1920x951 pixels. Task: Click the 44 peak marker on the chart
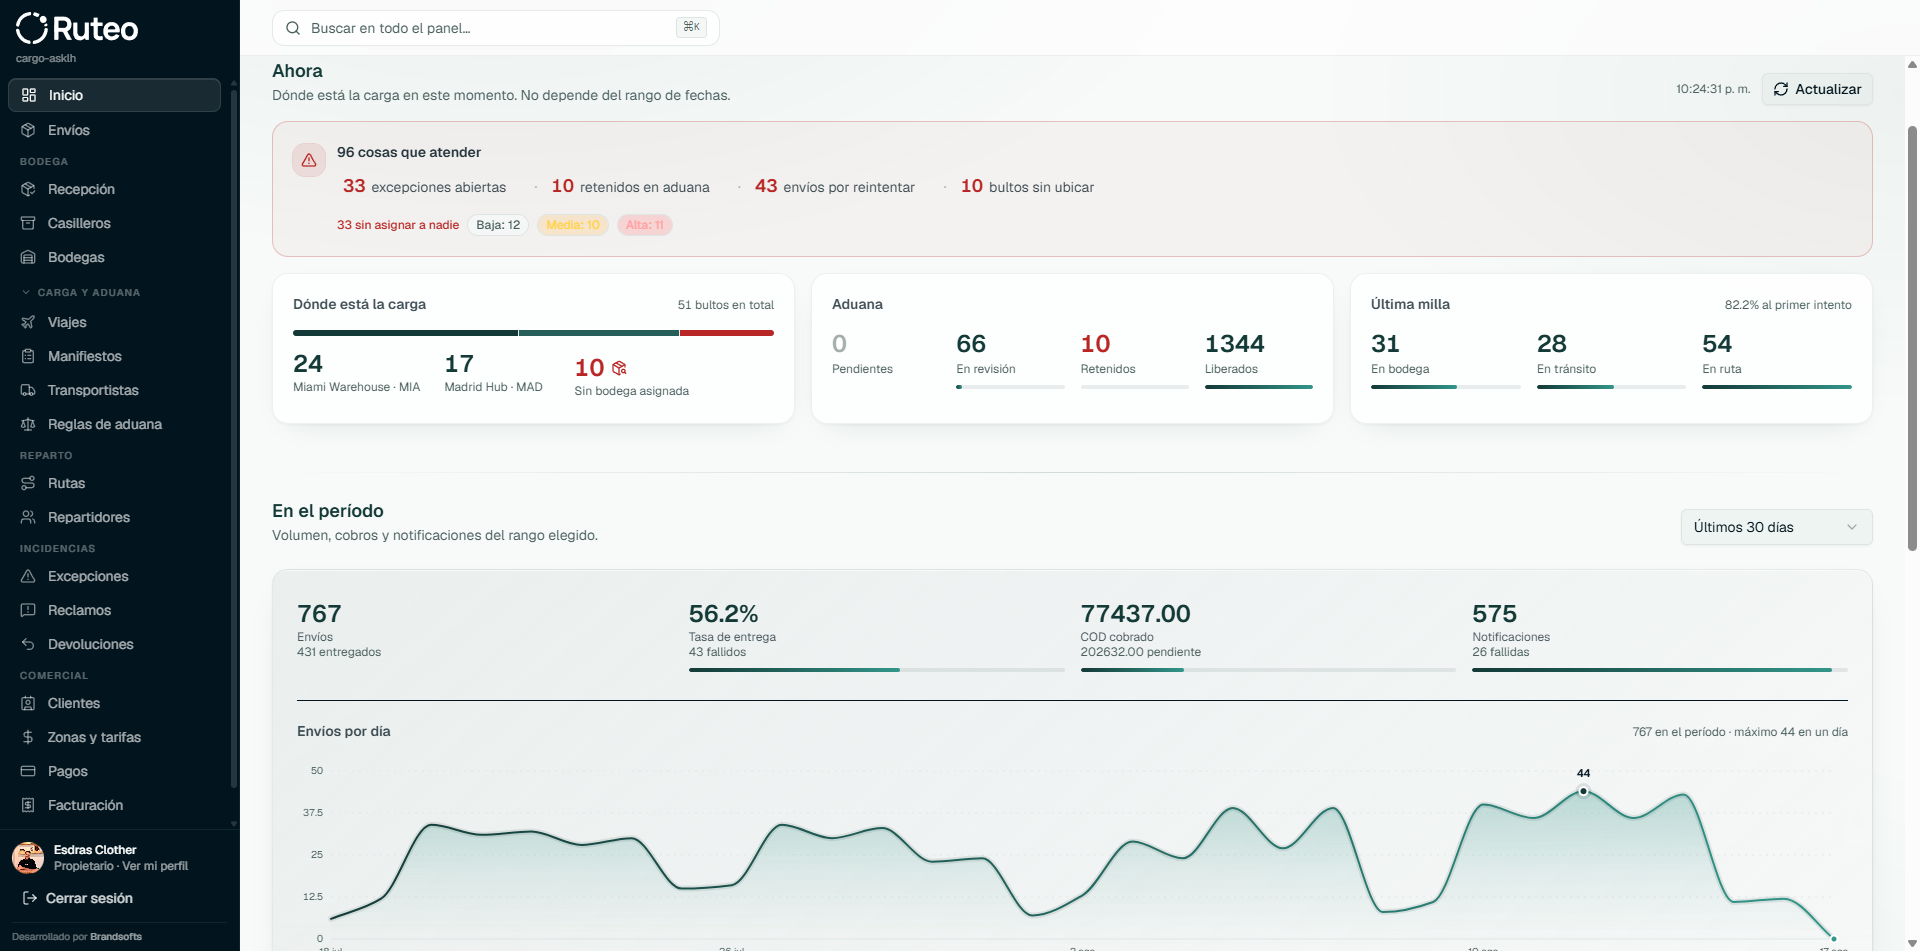(x=1583, y=791)
